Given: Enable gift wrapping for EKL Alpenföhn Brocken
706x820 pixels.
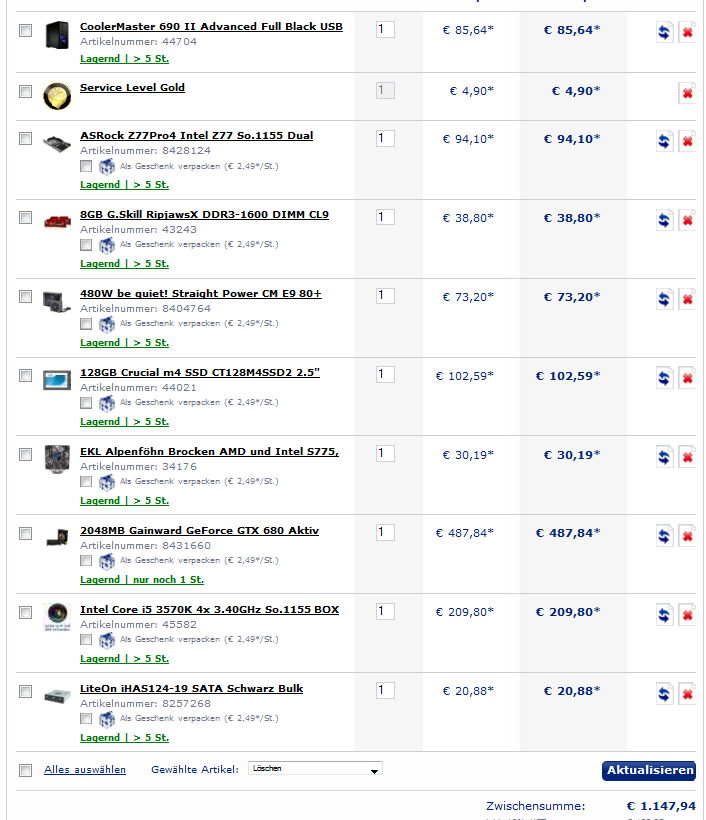Looking at the screenshot, I should coord(86,482).
